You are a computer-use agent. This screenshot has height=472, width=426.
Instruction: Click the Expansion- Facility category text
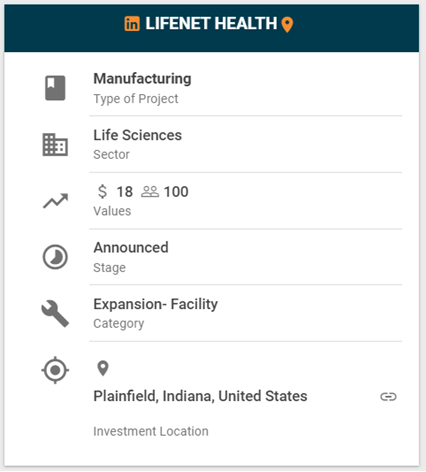156,304
